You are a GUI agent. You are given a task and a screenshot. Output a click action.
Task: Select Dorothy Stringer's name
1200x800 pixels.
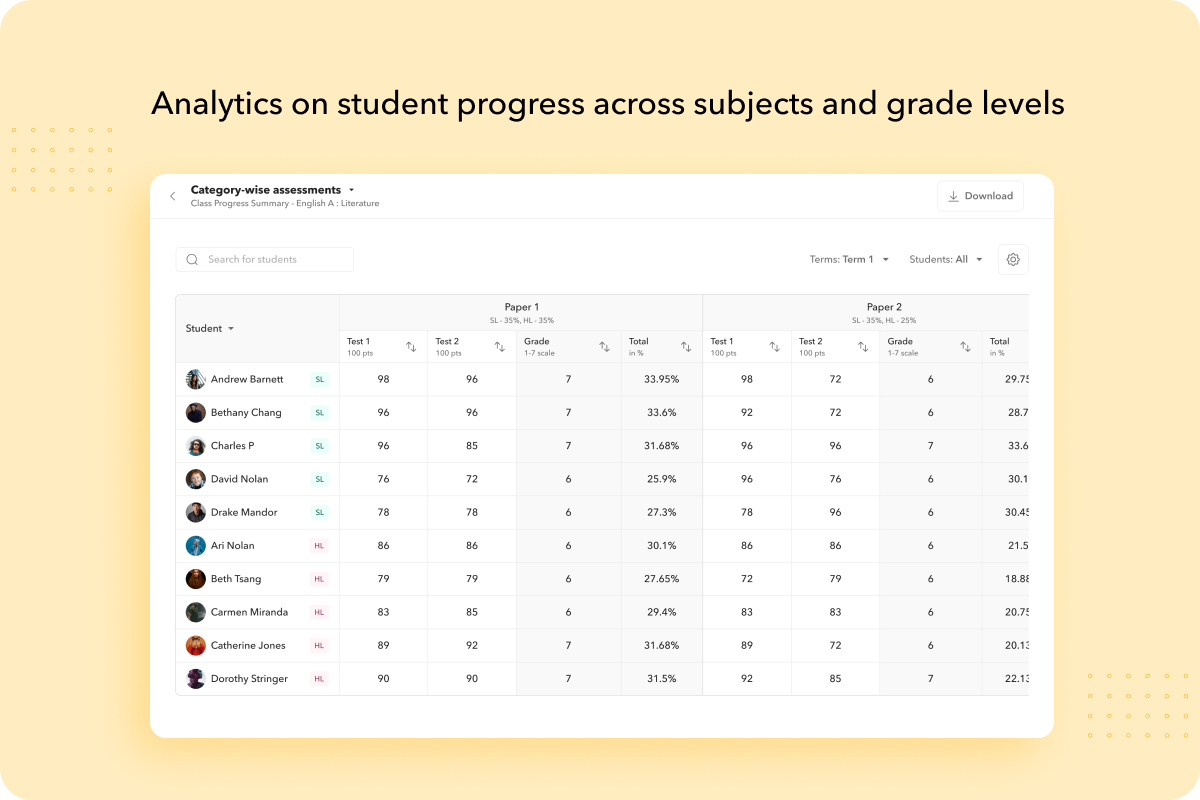click(249, 678)
